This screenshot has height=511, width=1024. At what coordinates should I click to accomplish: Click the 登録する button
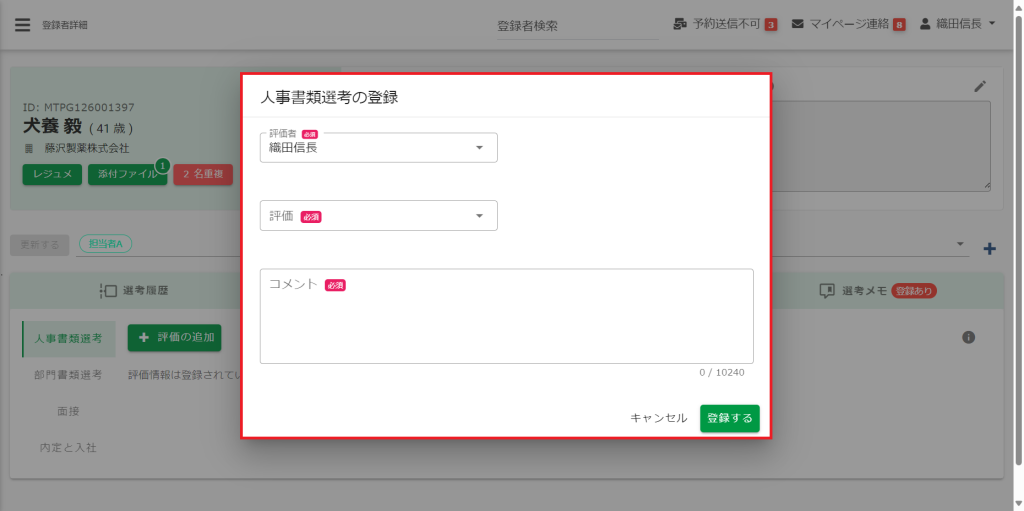click(729, 418)
